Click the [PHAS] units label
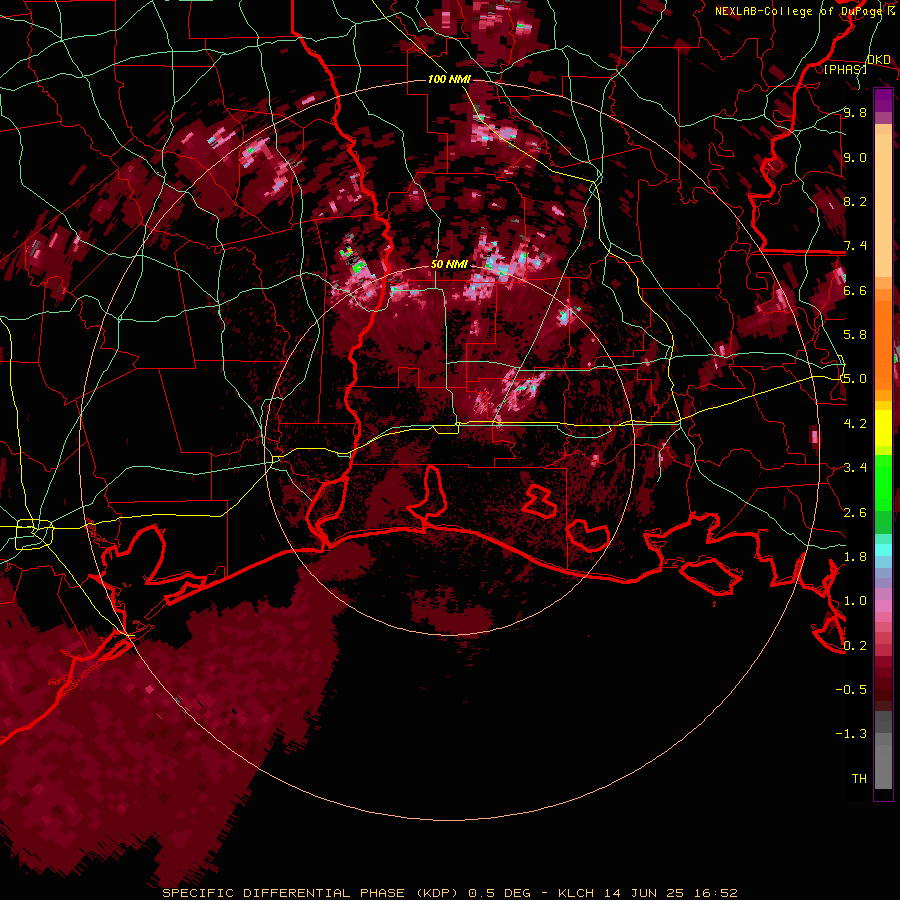The width and height of the screenshot is (900, 900). tap(845, 69)
